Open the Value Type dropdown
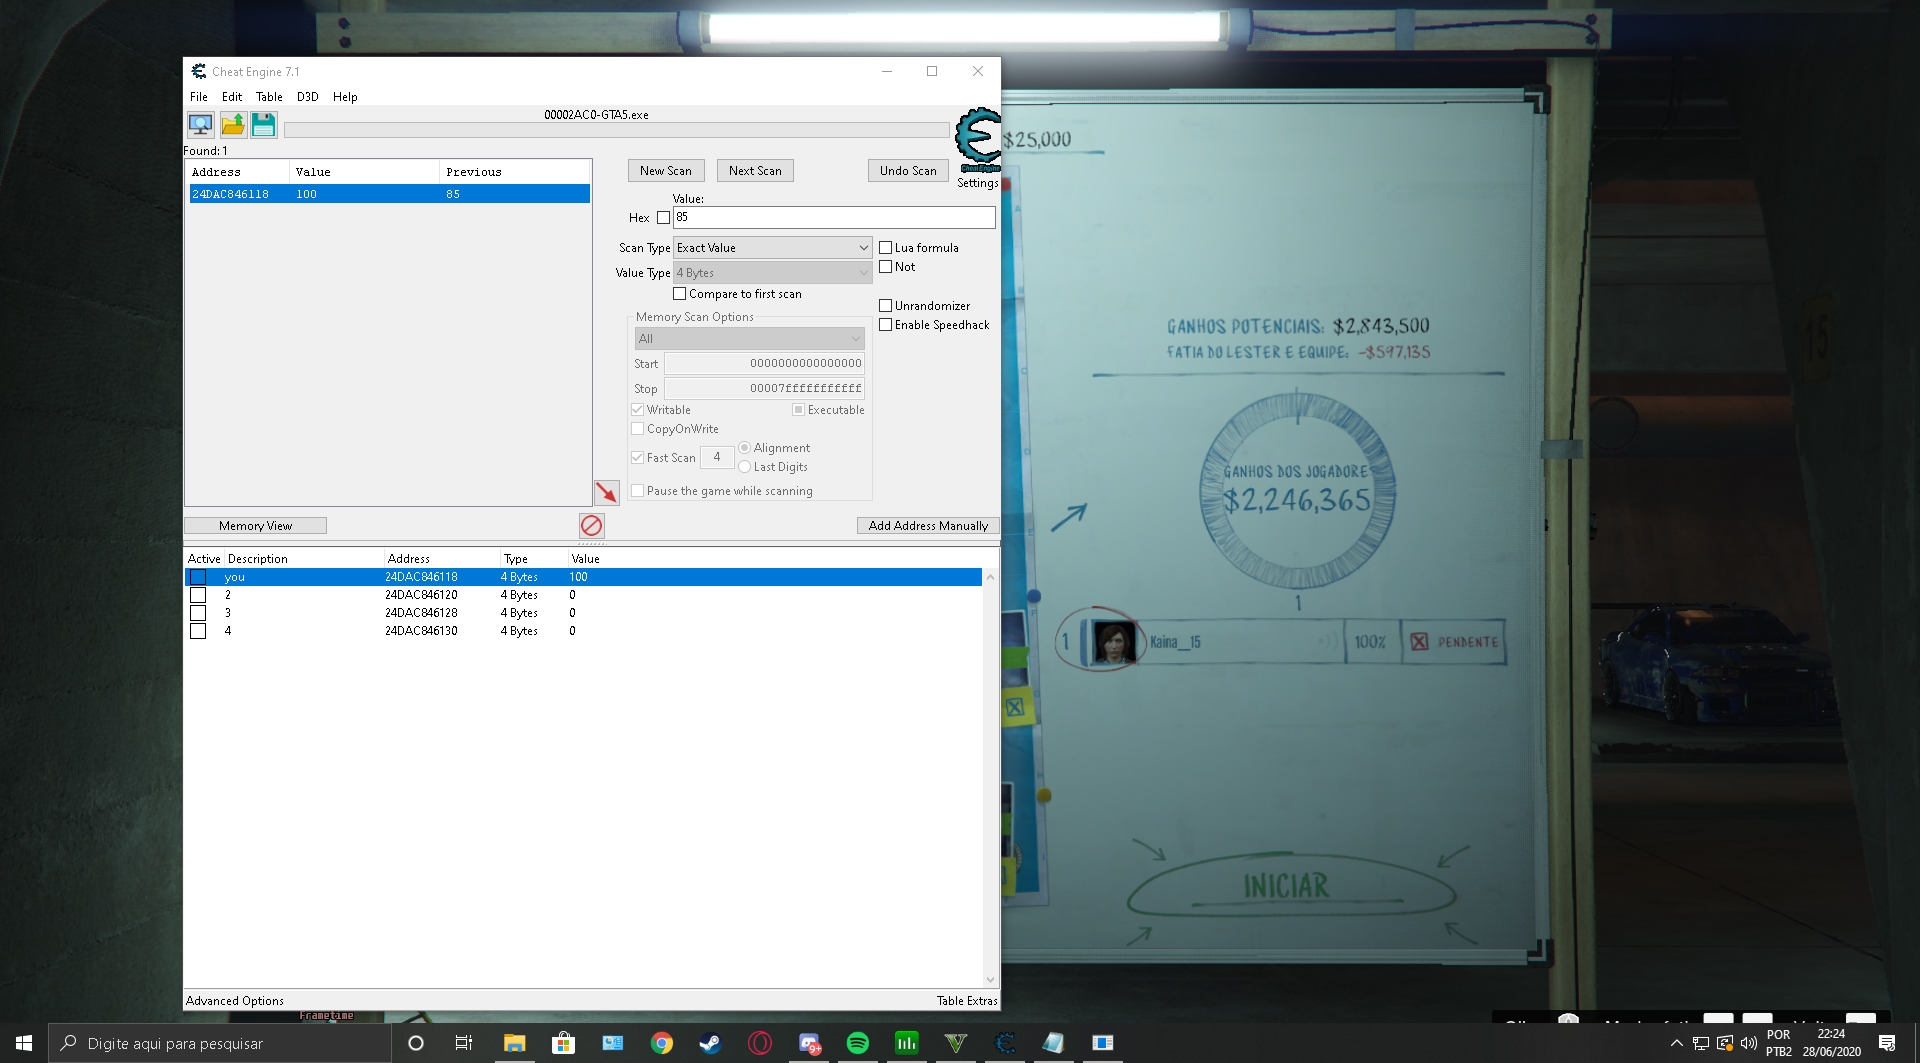The width and height of the screenshot is (1920, 1063). click(x=773, y=273)
